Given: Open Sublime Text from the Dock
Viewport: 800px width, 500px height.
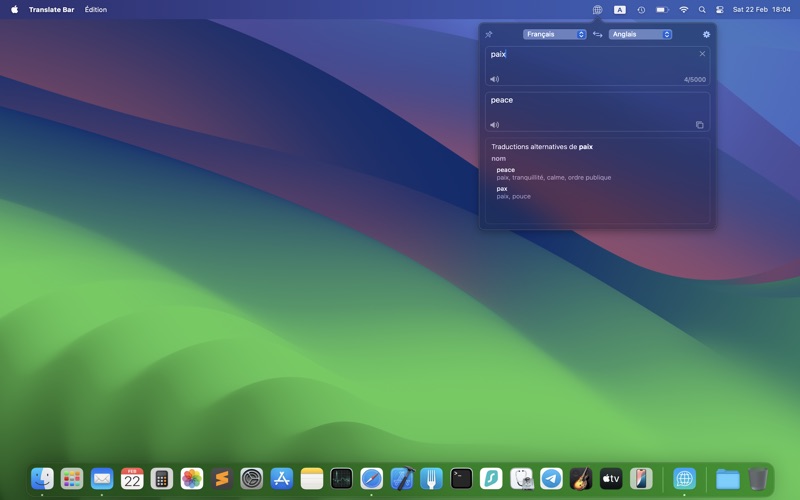Looking at the screenshot, I should 222,479.
